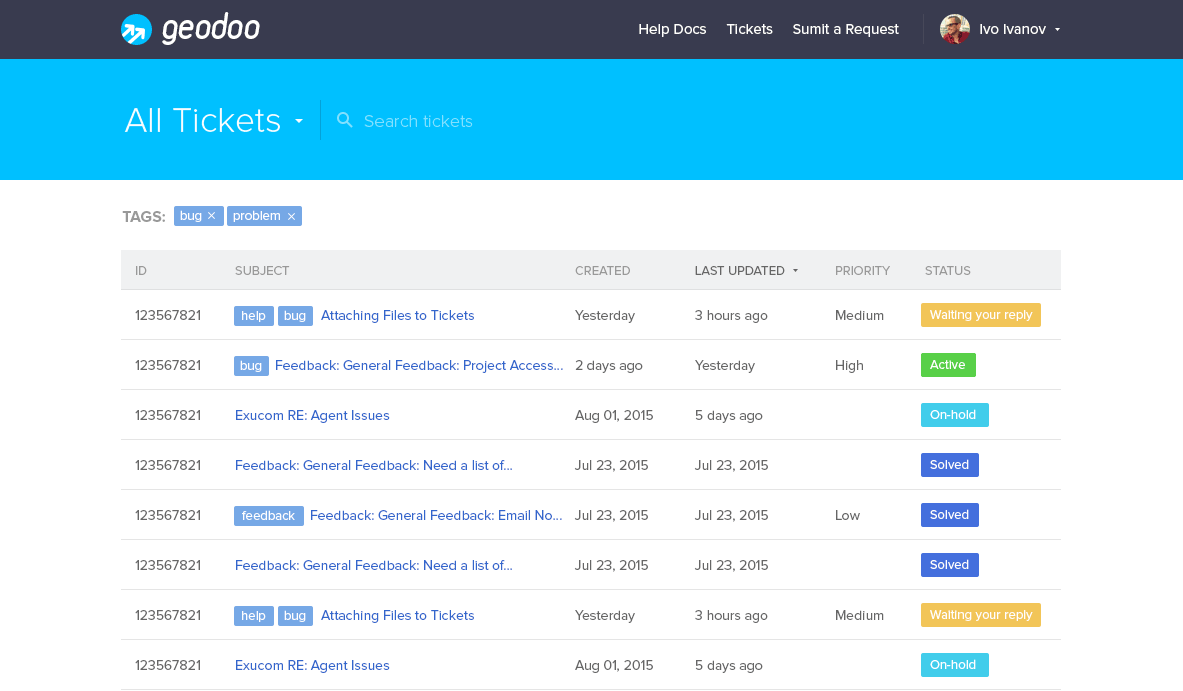
Task: Remove the problem tag filter
Action: click(x=291, y=216)
